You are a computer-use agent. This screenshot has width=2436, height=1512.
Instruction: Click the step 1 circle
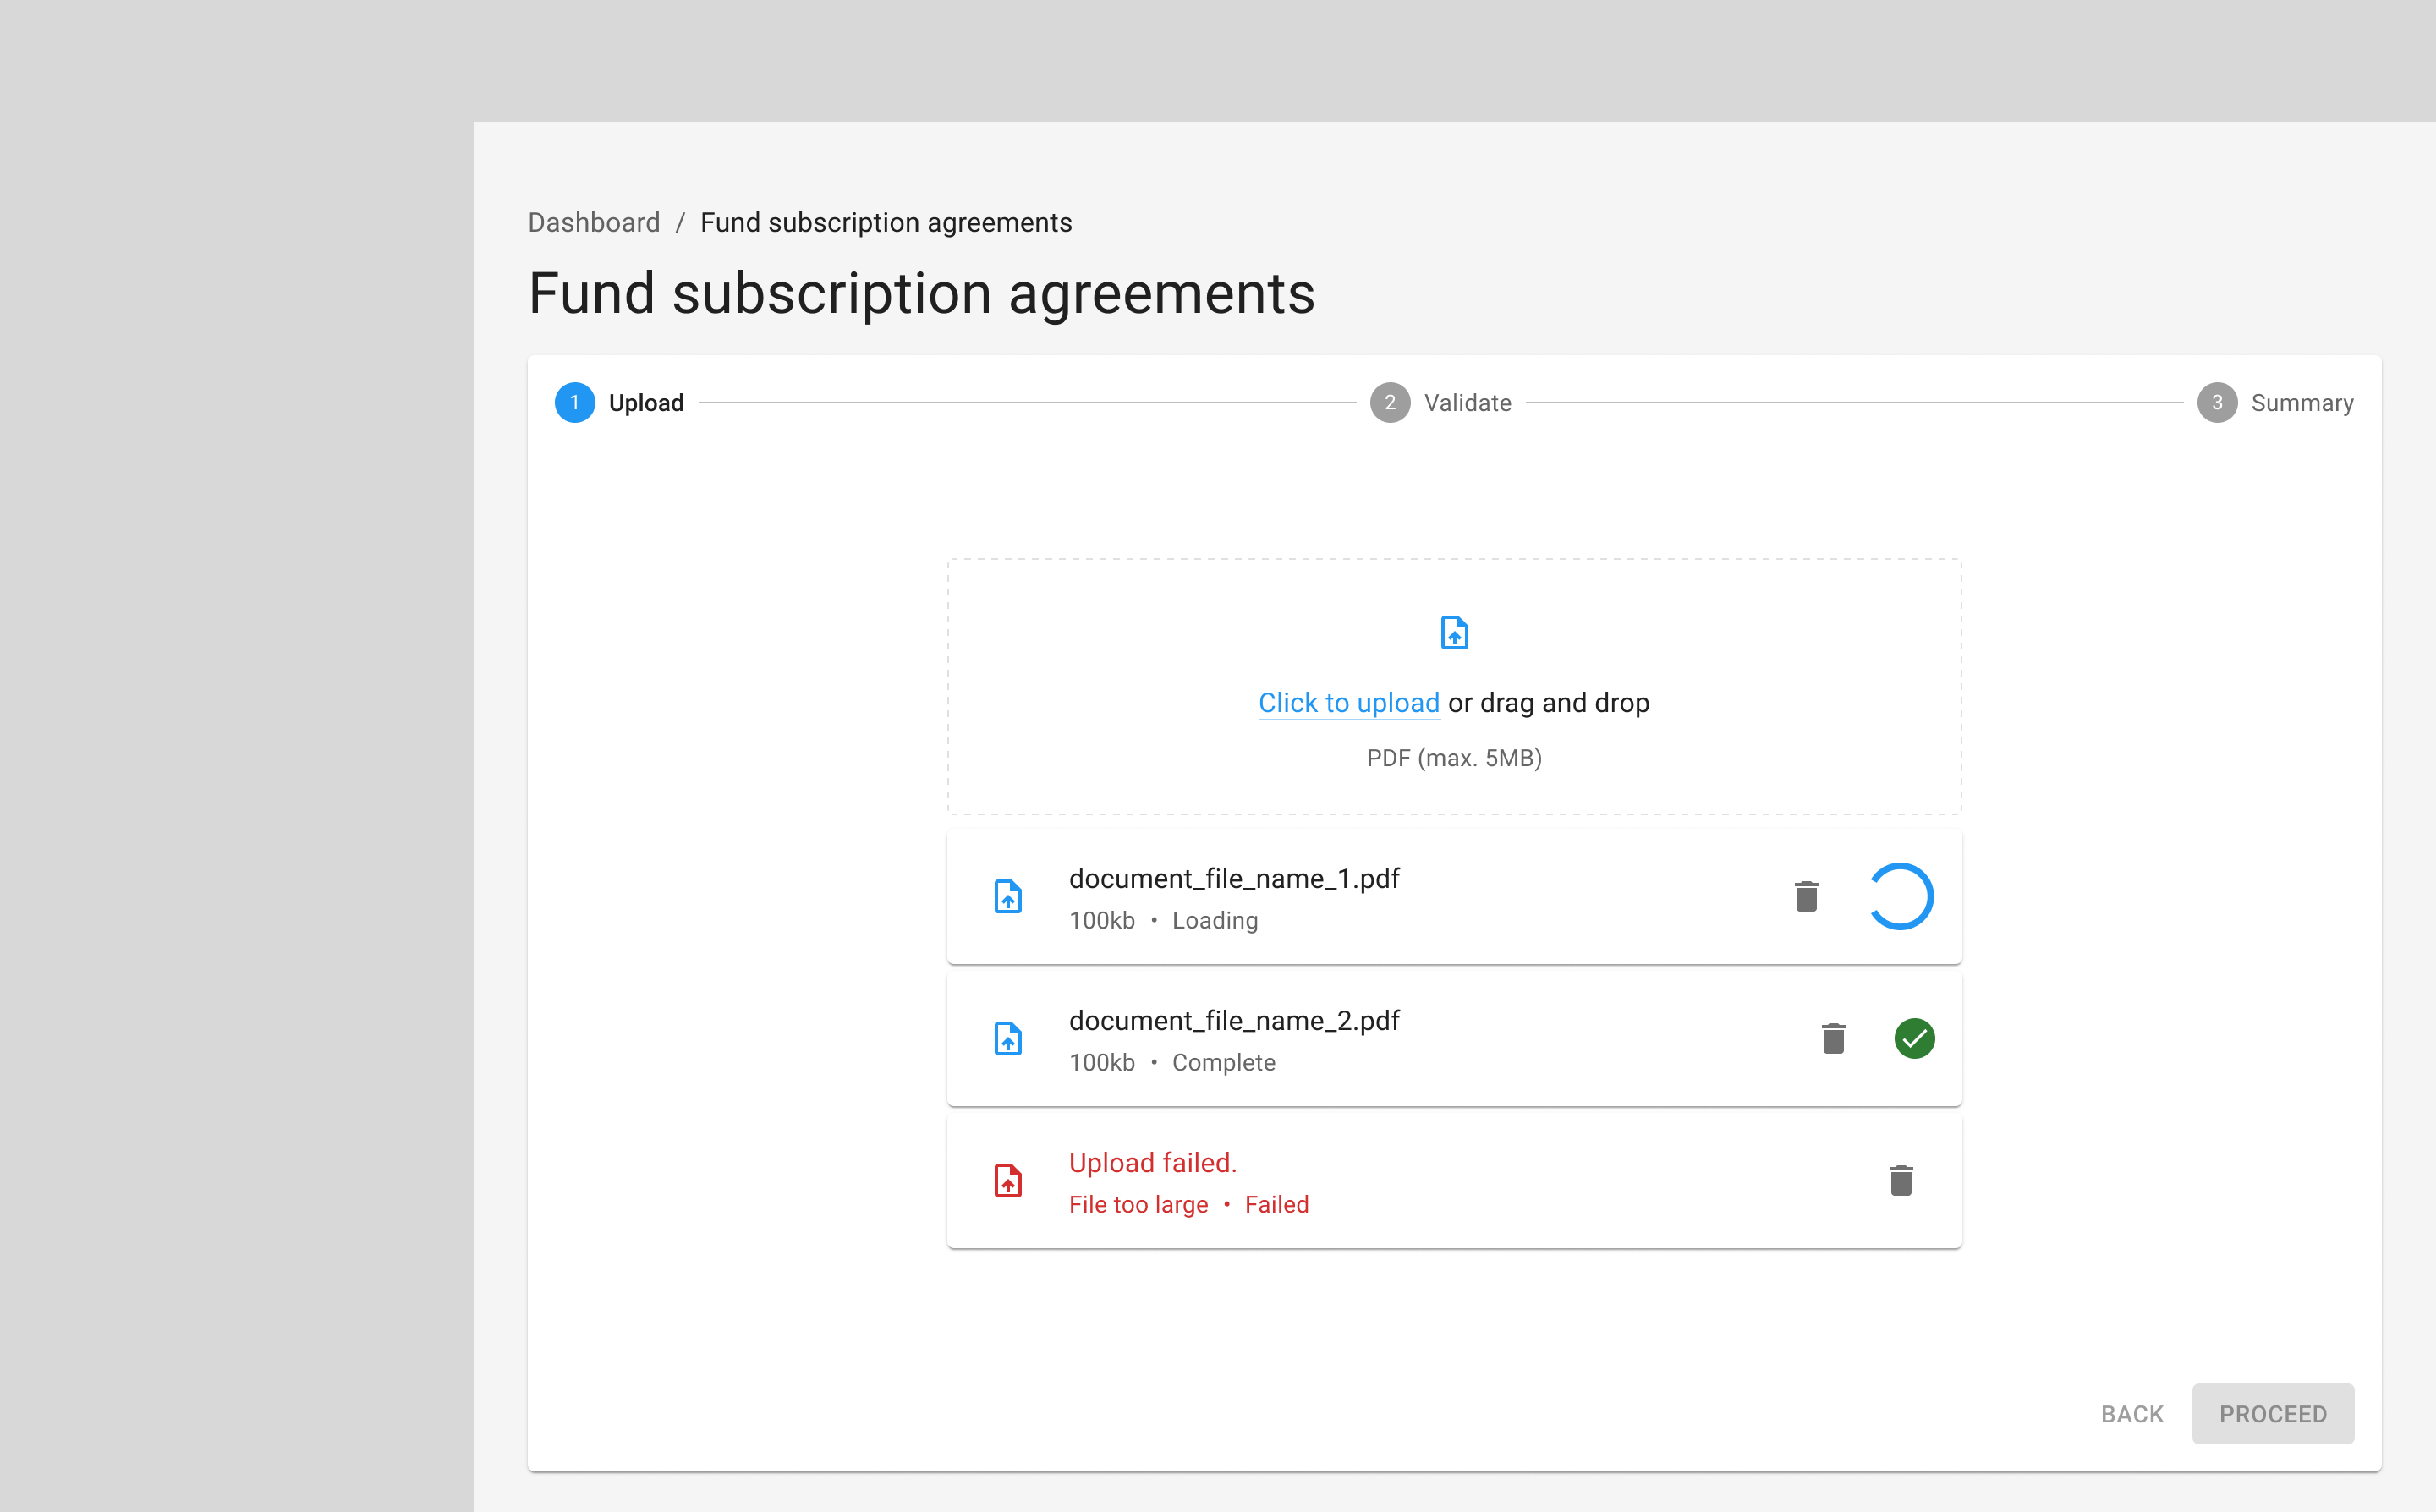point(575,403)
